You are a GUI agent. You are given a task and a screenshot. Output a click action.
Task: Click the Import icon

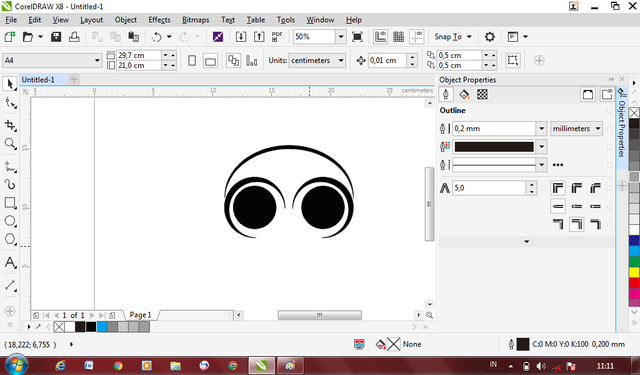241,37
